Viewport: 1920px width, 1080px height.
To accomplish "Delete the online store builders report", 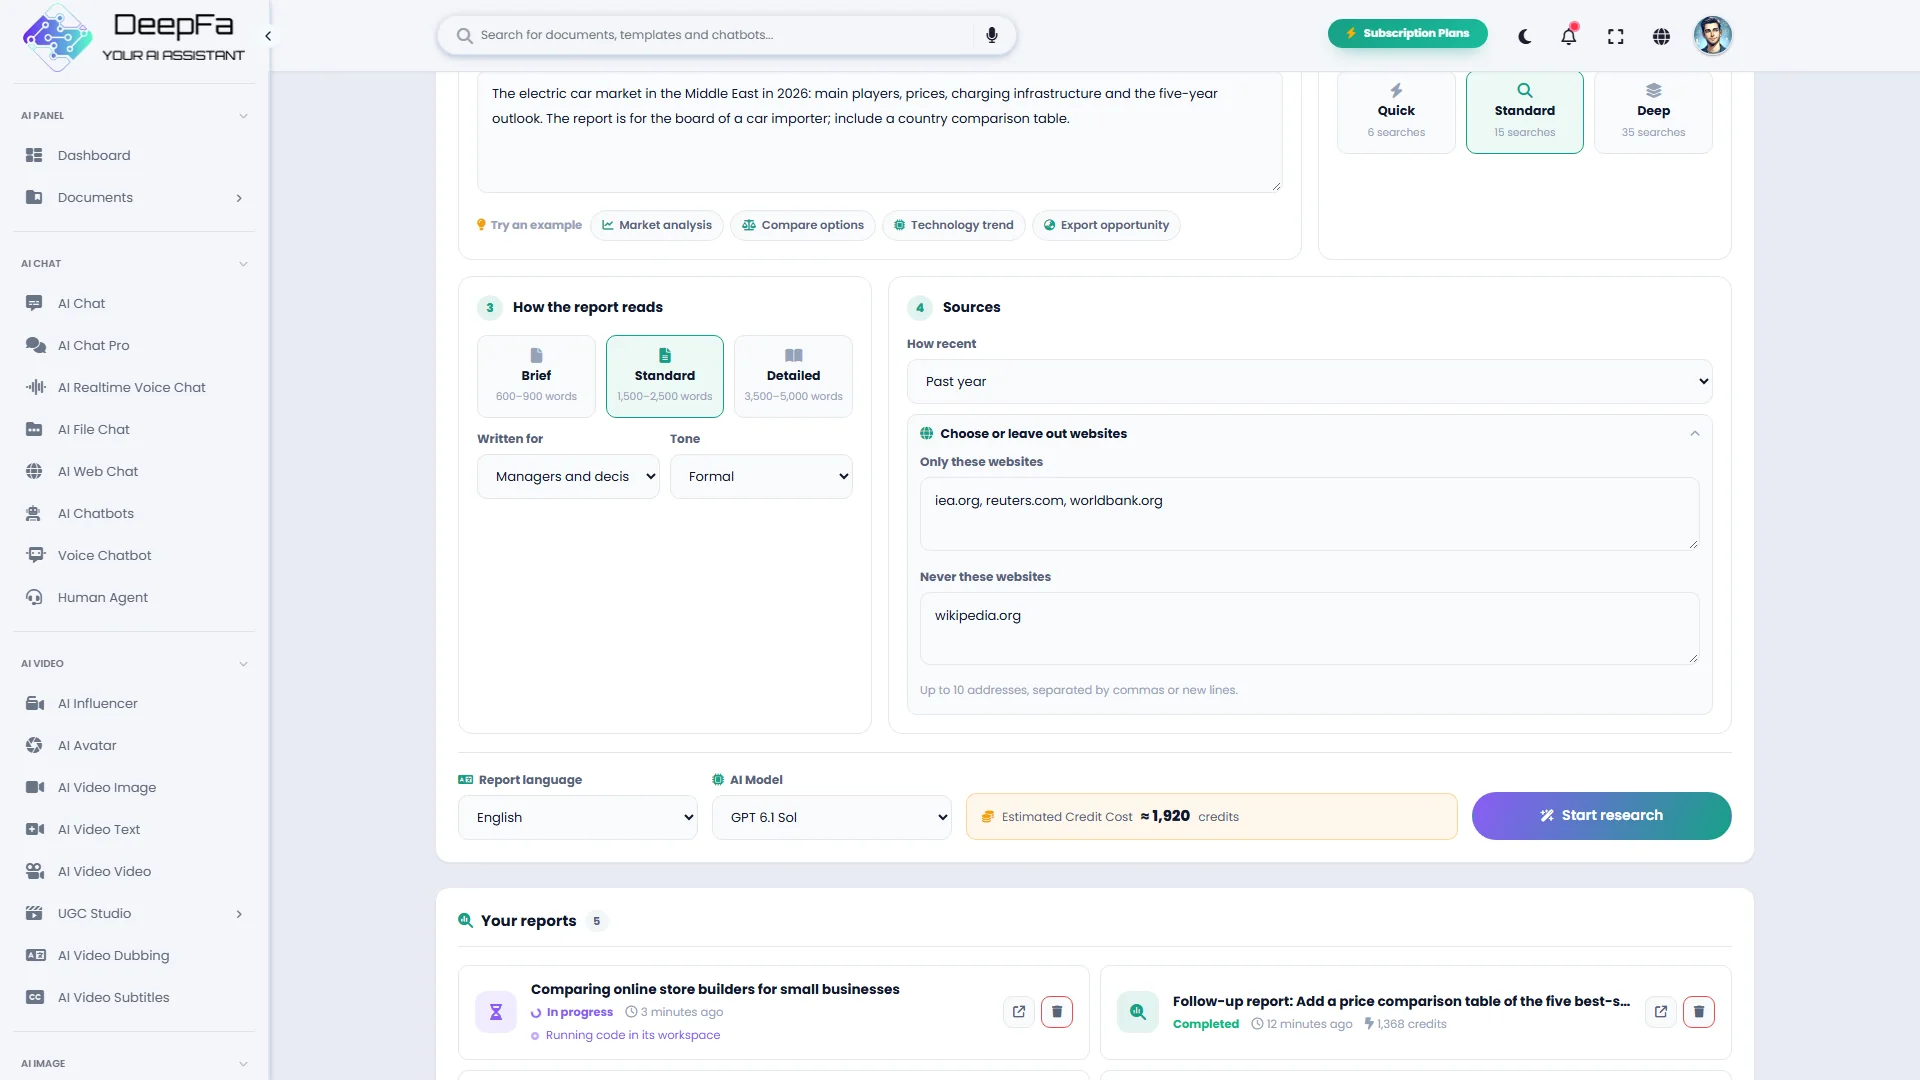I will (1057, 1012).
